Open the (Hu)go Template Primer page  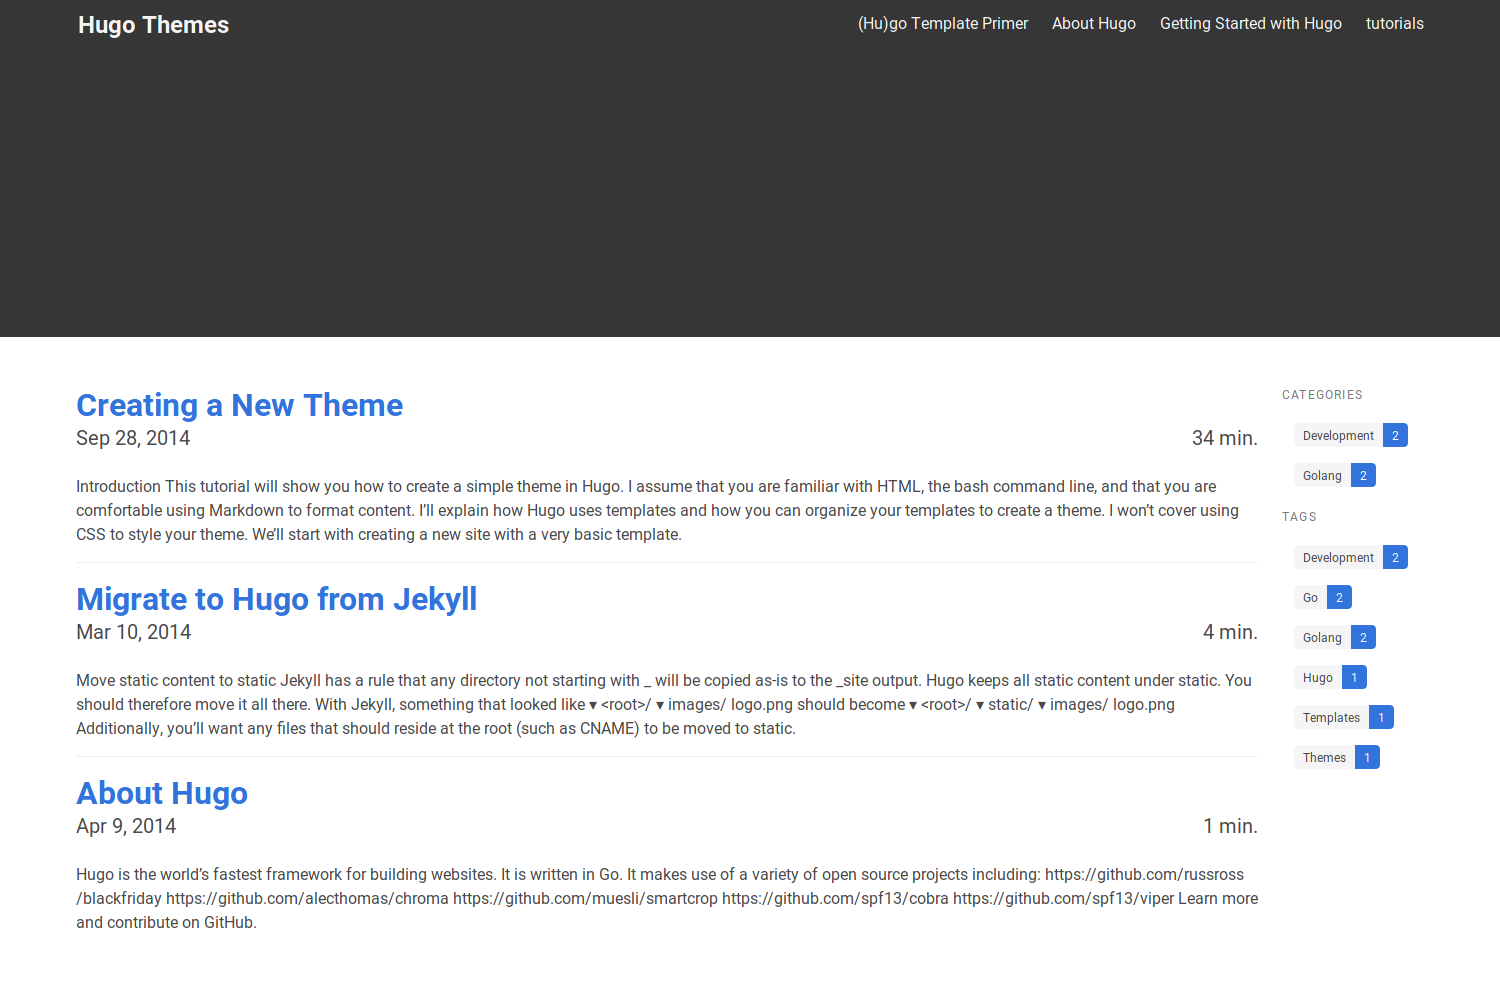[942, 23]
